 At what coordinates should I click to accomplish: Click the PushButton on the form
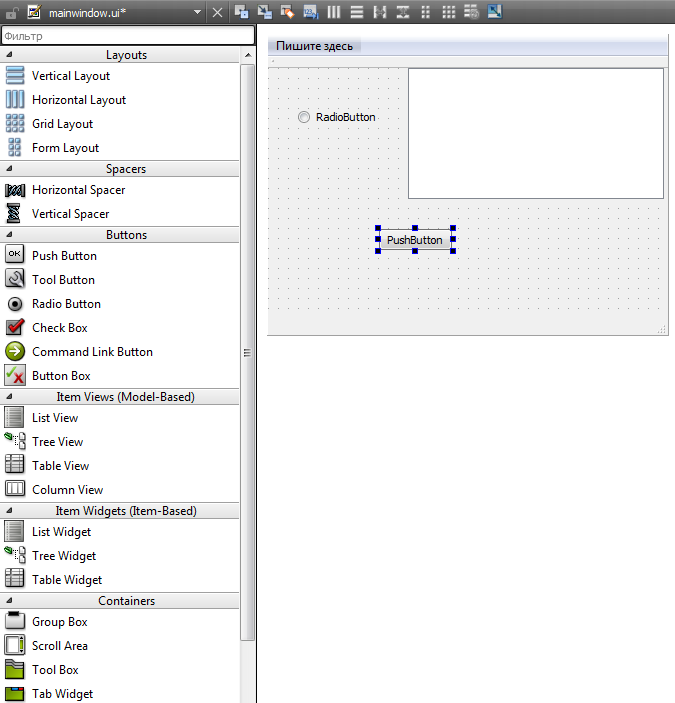pyautogui.click(x=415, y=240)
